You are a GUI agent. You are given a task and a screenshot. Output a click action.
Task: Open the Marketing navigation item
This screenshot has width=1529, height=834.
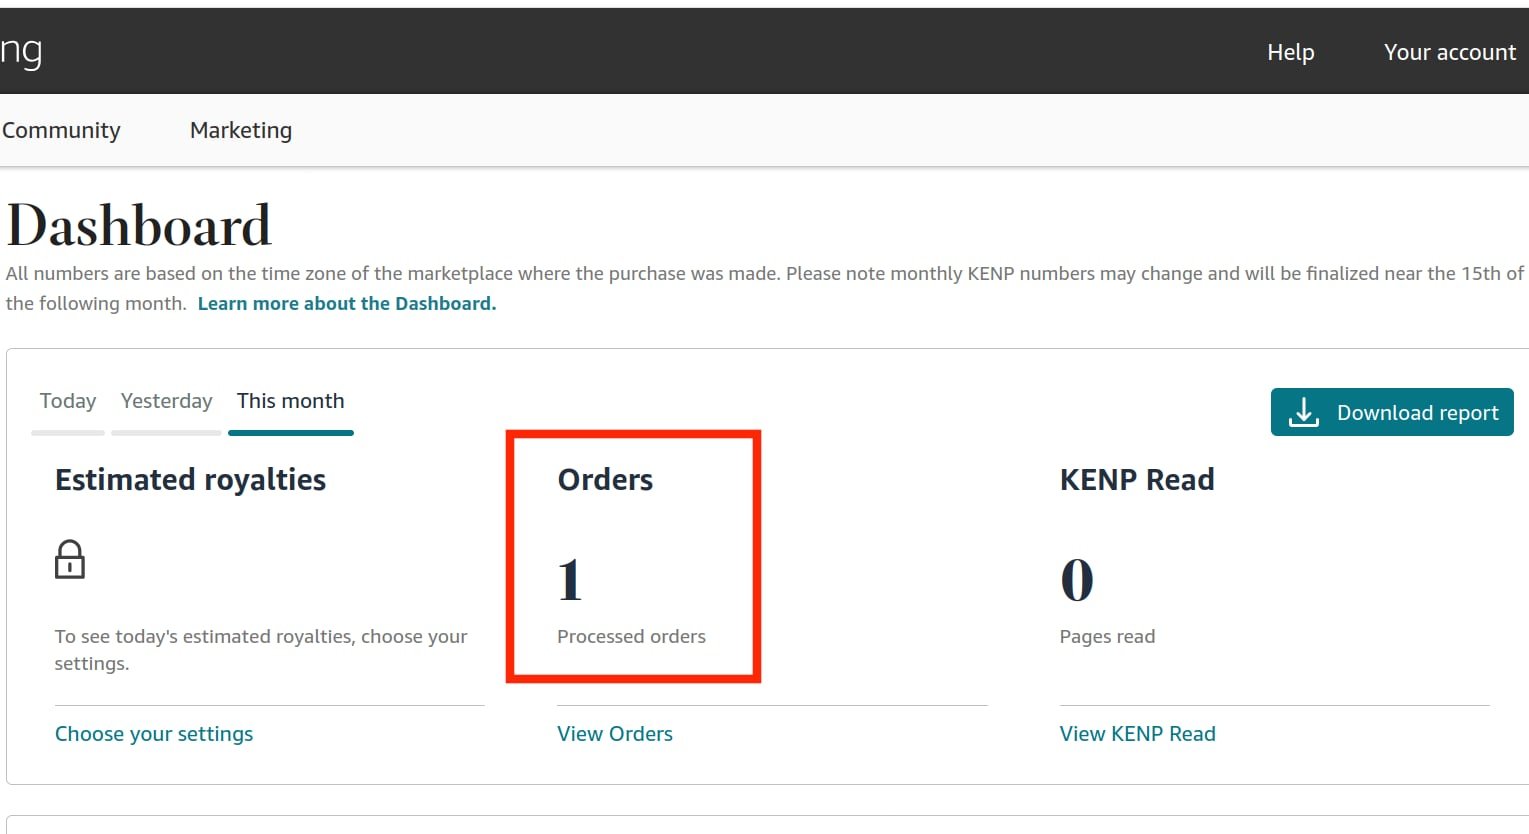coord(241,130)
